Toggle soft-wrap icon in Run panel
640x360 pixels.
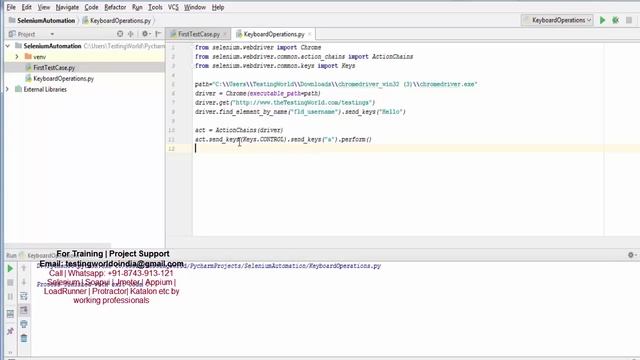(x=24, y=296)
